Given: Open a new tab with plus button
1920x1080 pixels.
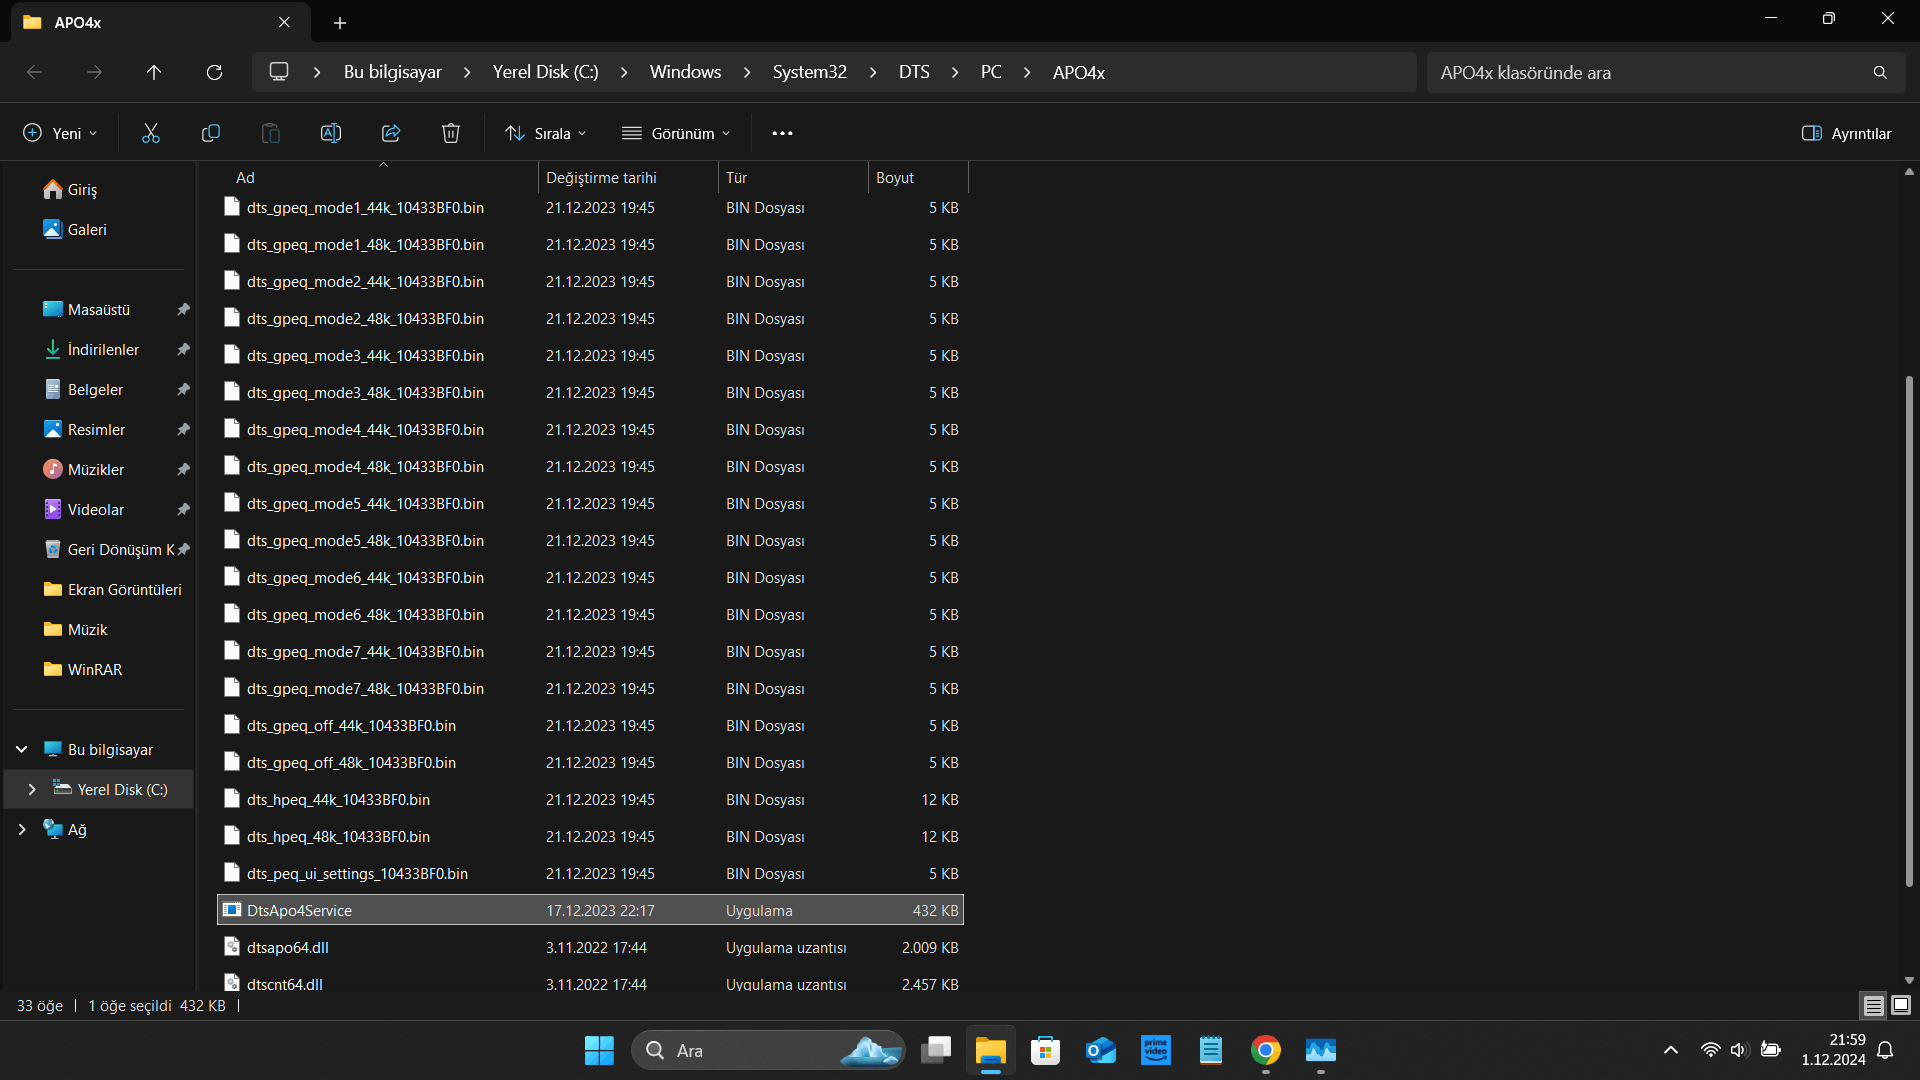Looking at the screenshot, I should coord(340,22).
